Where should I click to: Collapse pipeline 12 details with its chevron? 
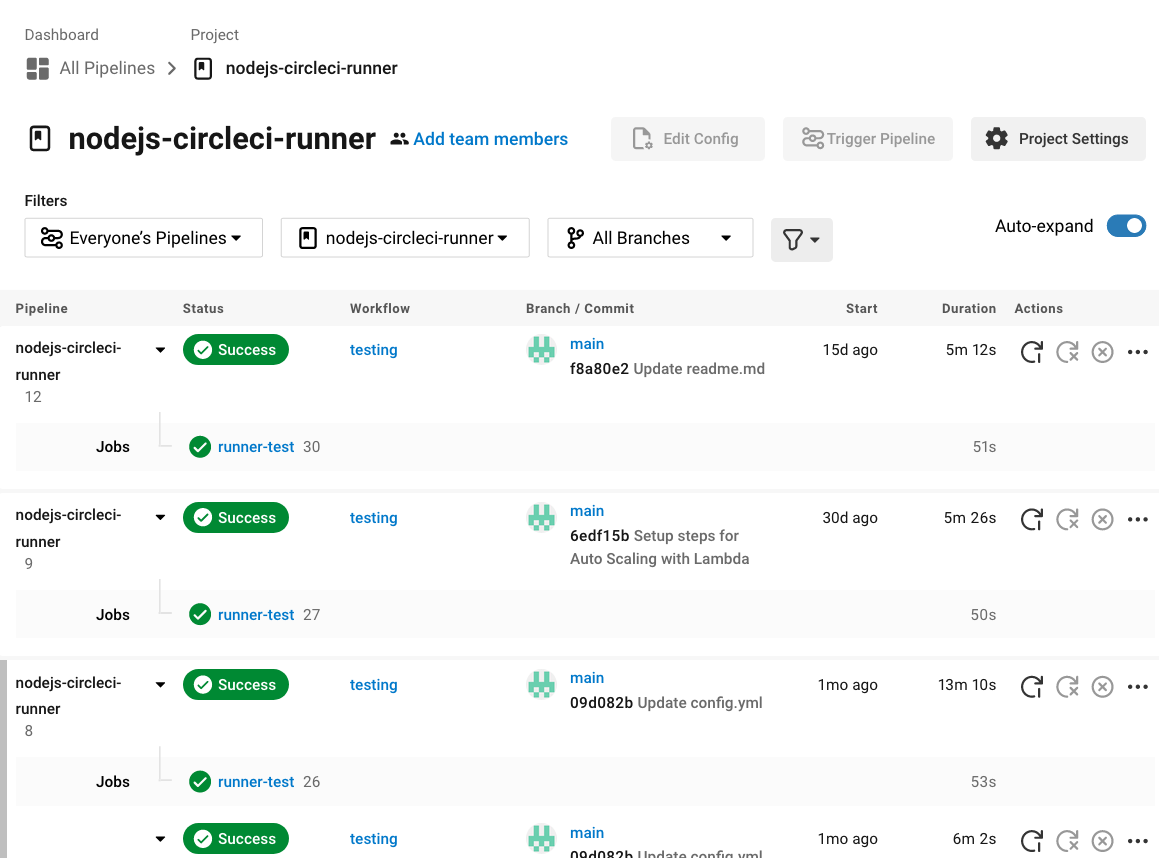(x=160, y=349)
